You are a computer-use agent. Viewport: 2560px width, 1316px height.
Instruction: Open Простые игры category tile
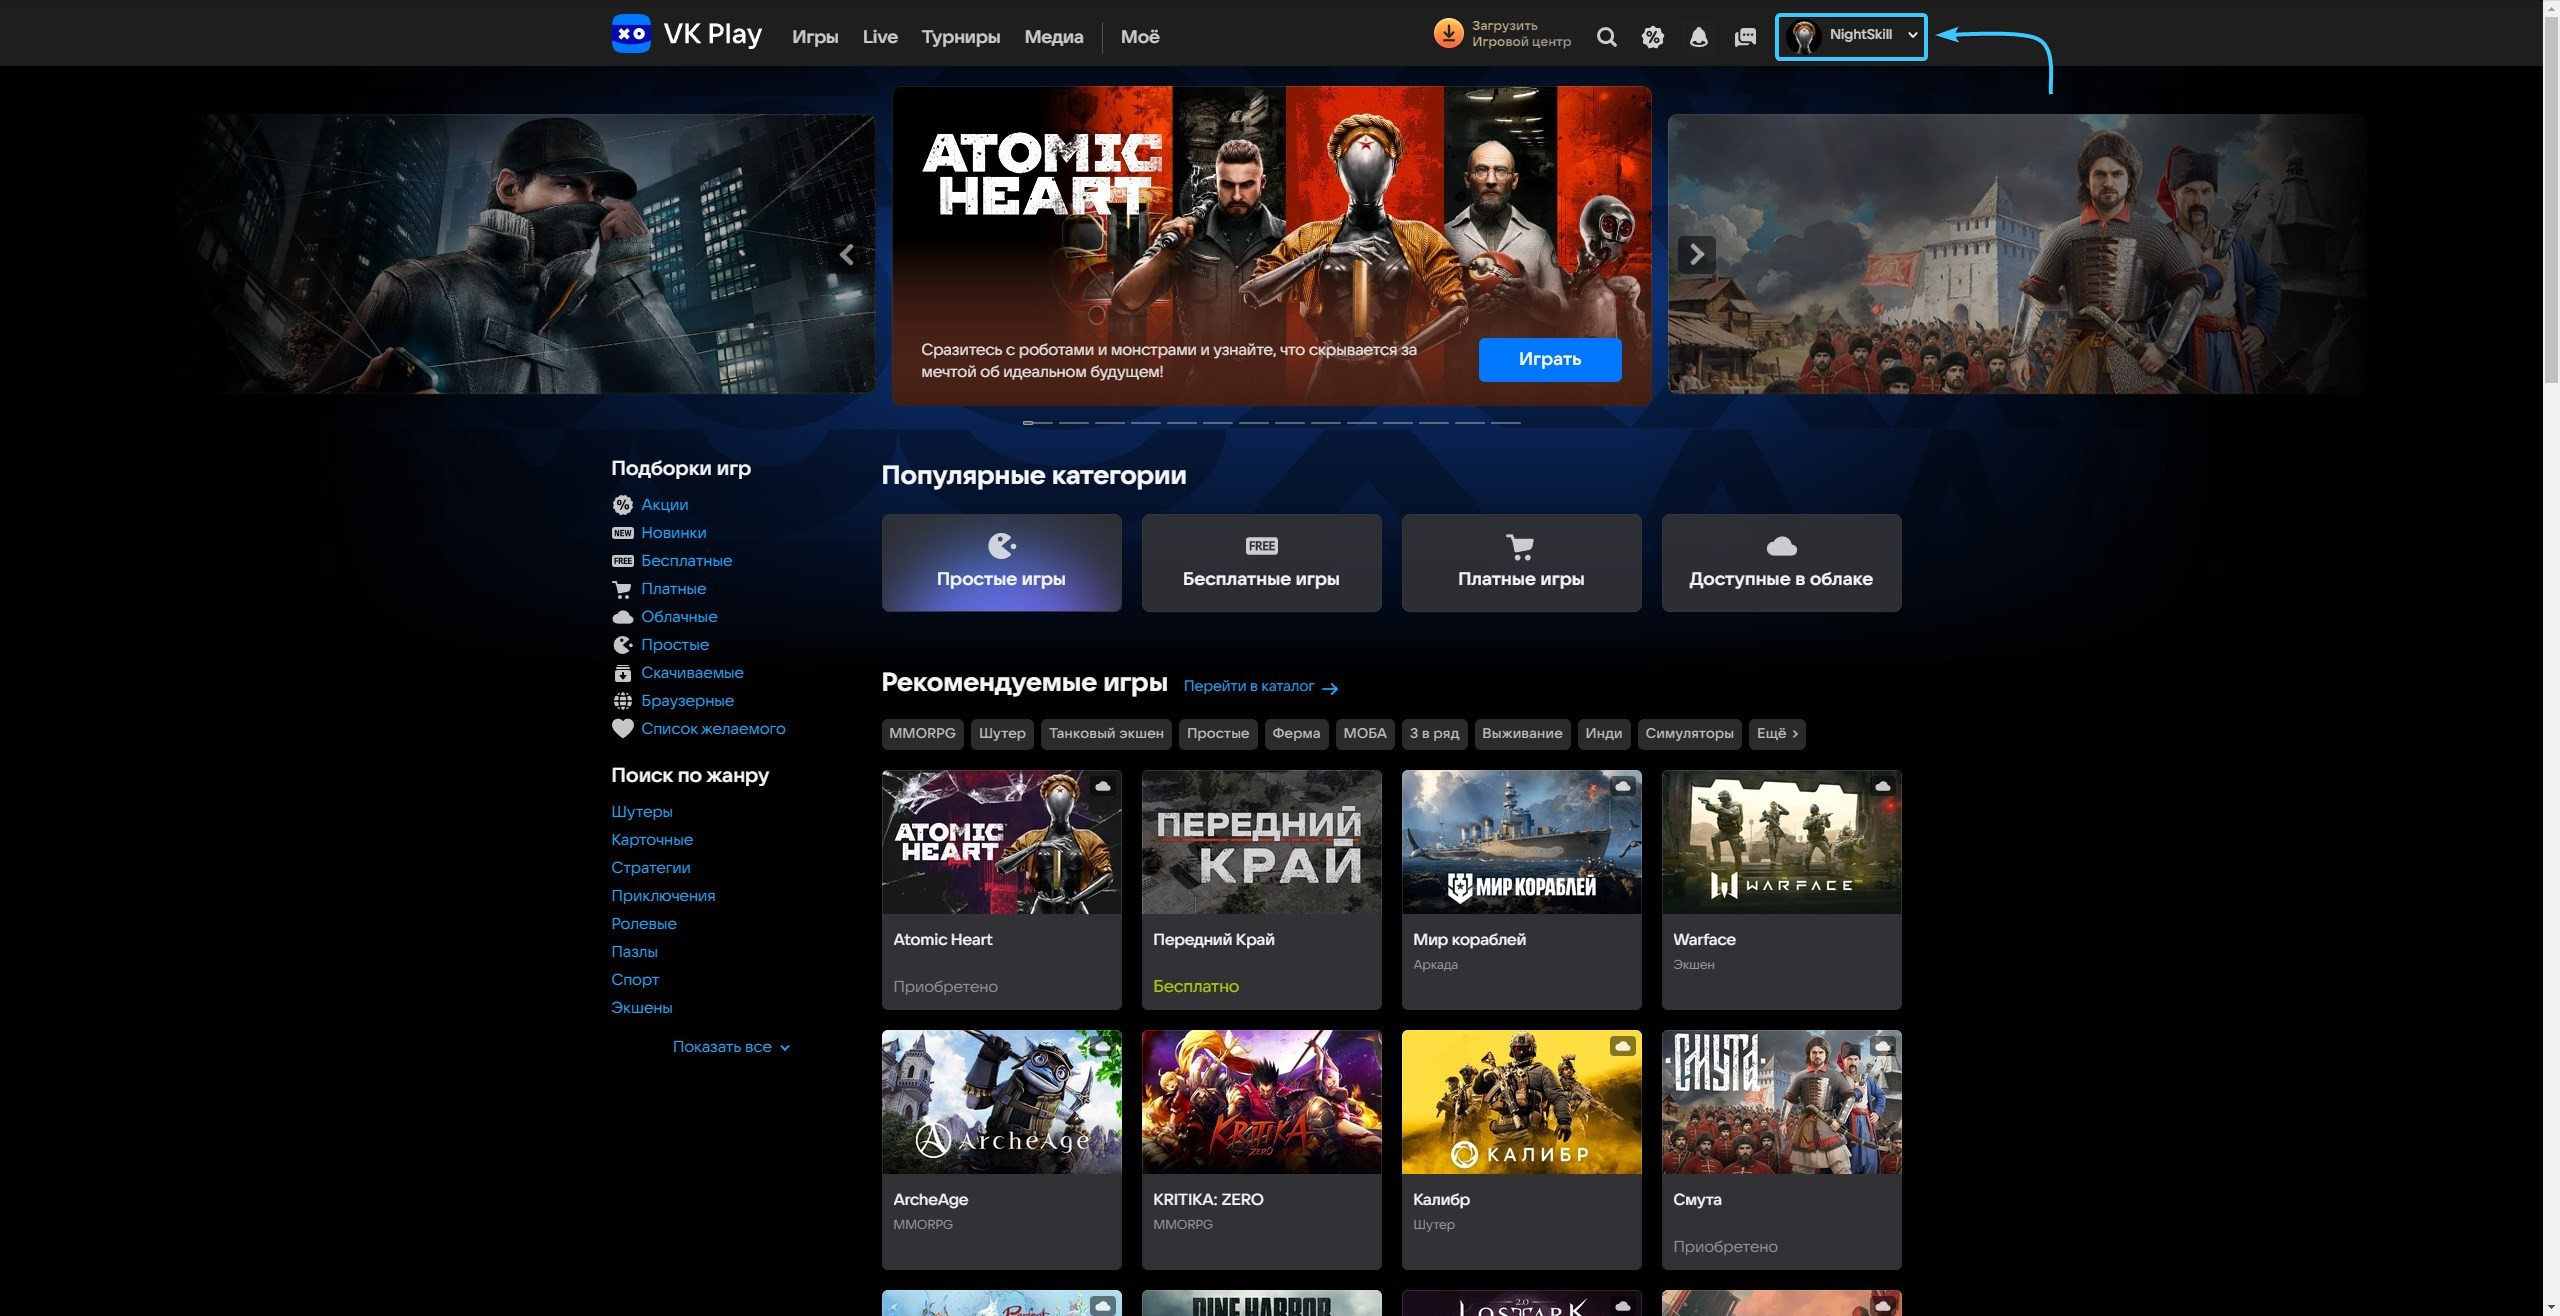1001,563
